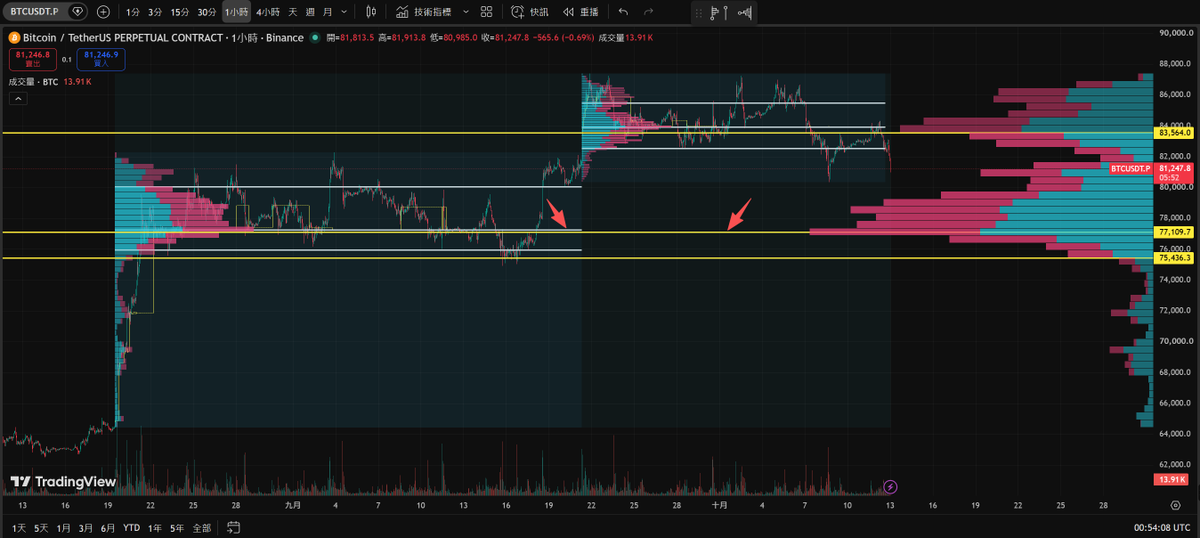Choose the 週 weekly interval
This screenshot has width=1200, height=538.
(x=310, y=12)
